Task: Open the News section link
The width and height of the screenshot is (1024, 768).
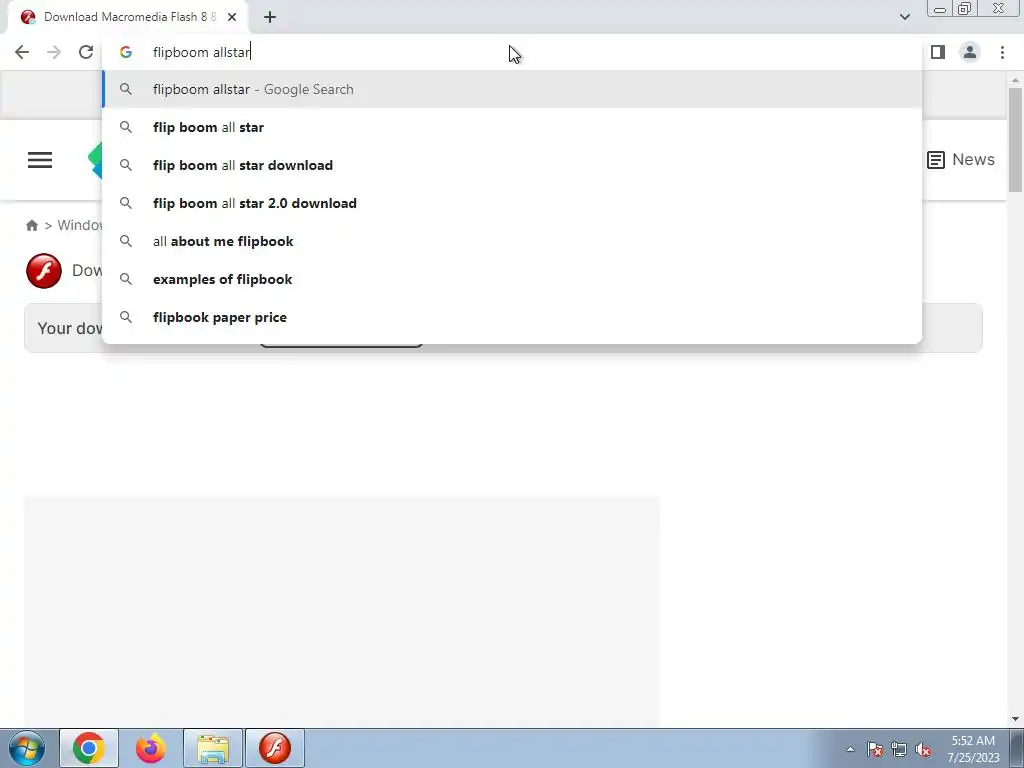Action: pyautogui.click(x=961, y=159)
